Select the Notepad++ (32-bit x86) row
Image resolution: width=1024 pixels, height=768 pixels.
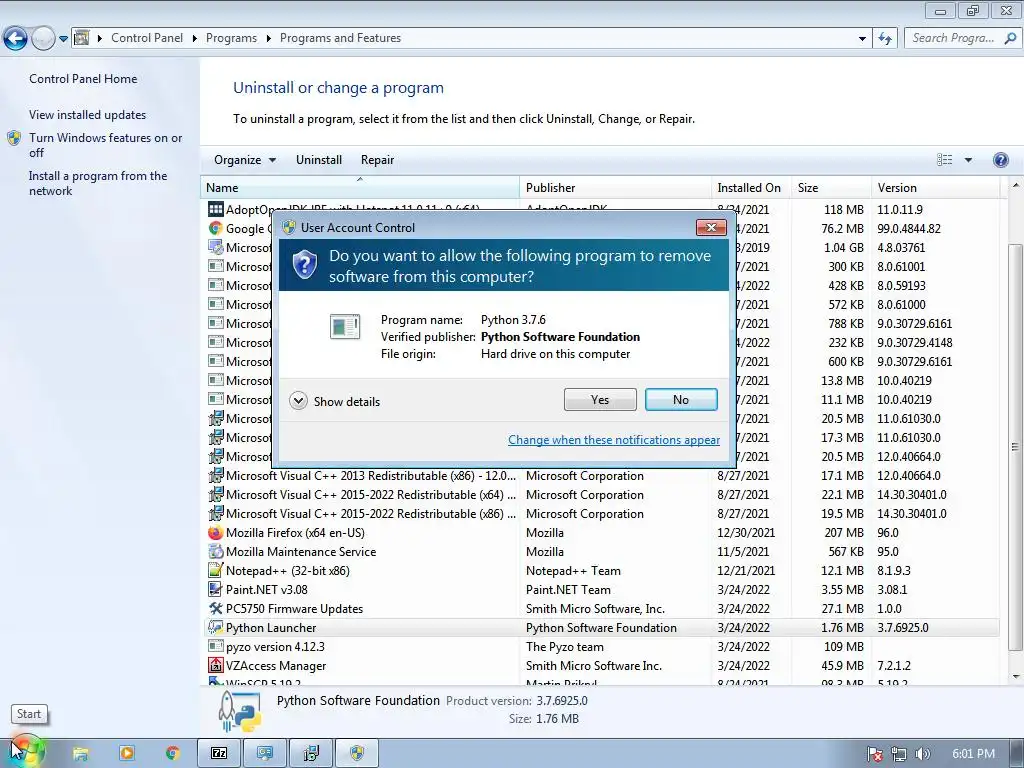(601, 571)
